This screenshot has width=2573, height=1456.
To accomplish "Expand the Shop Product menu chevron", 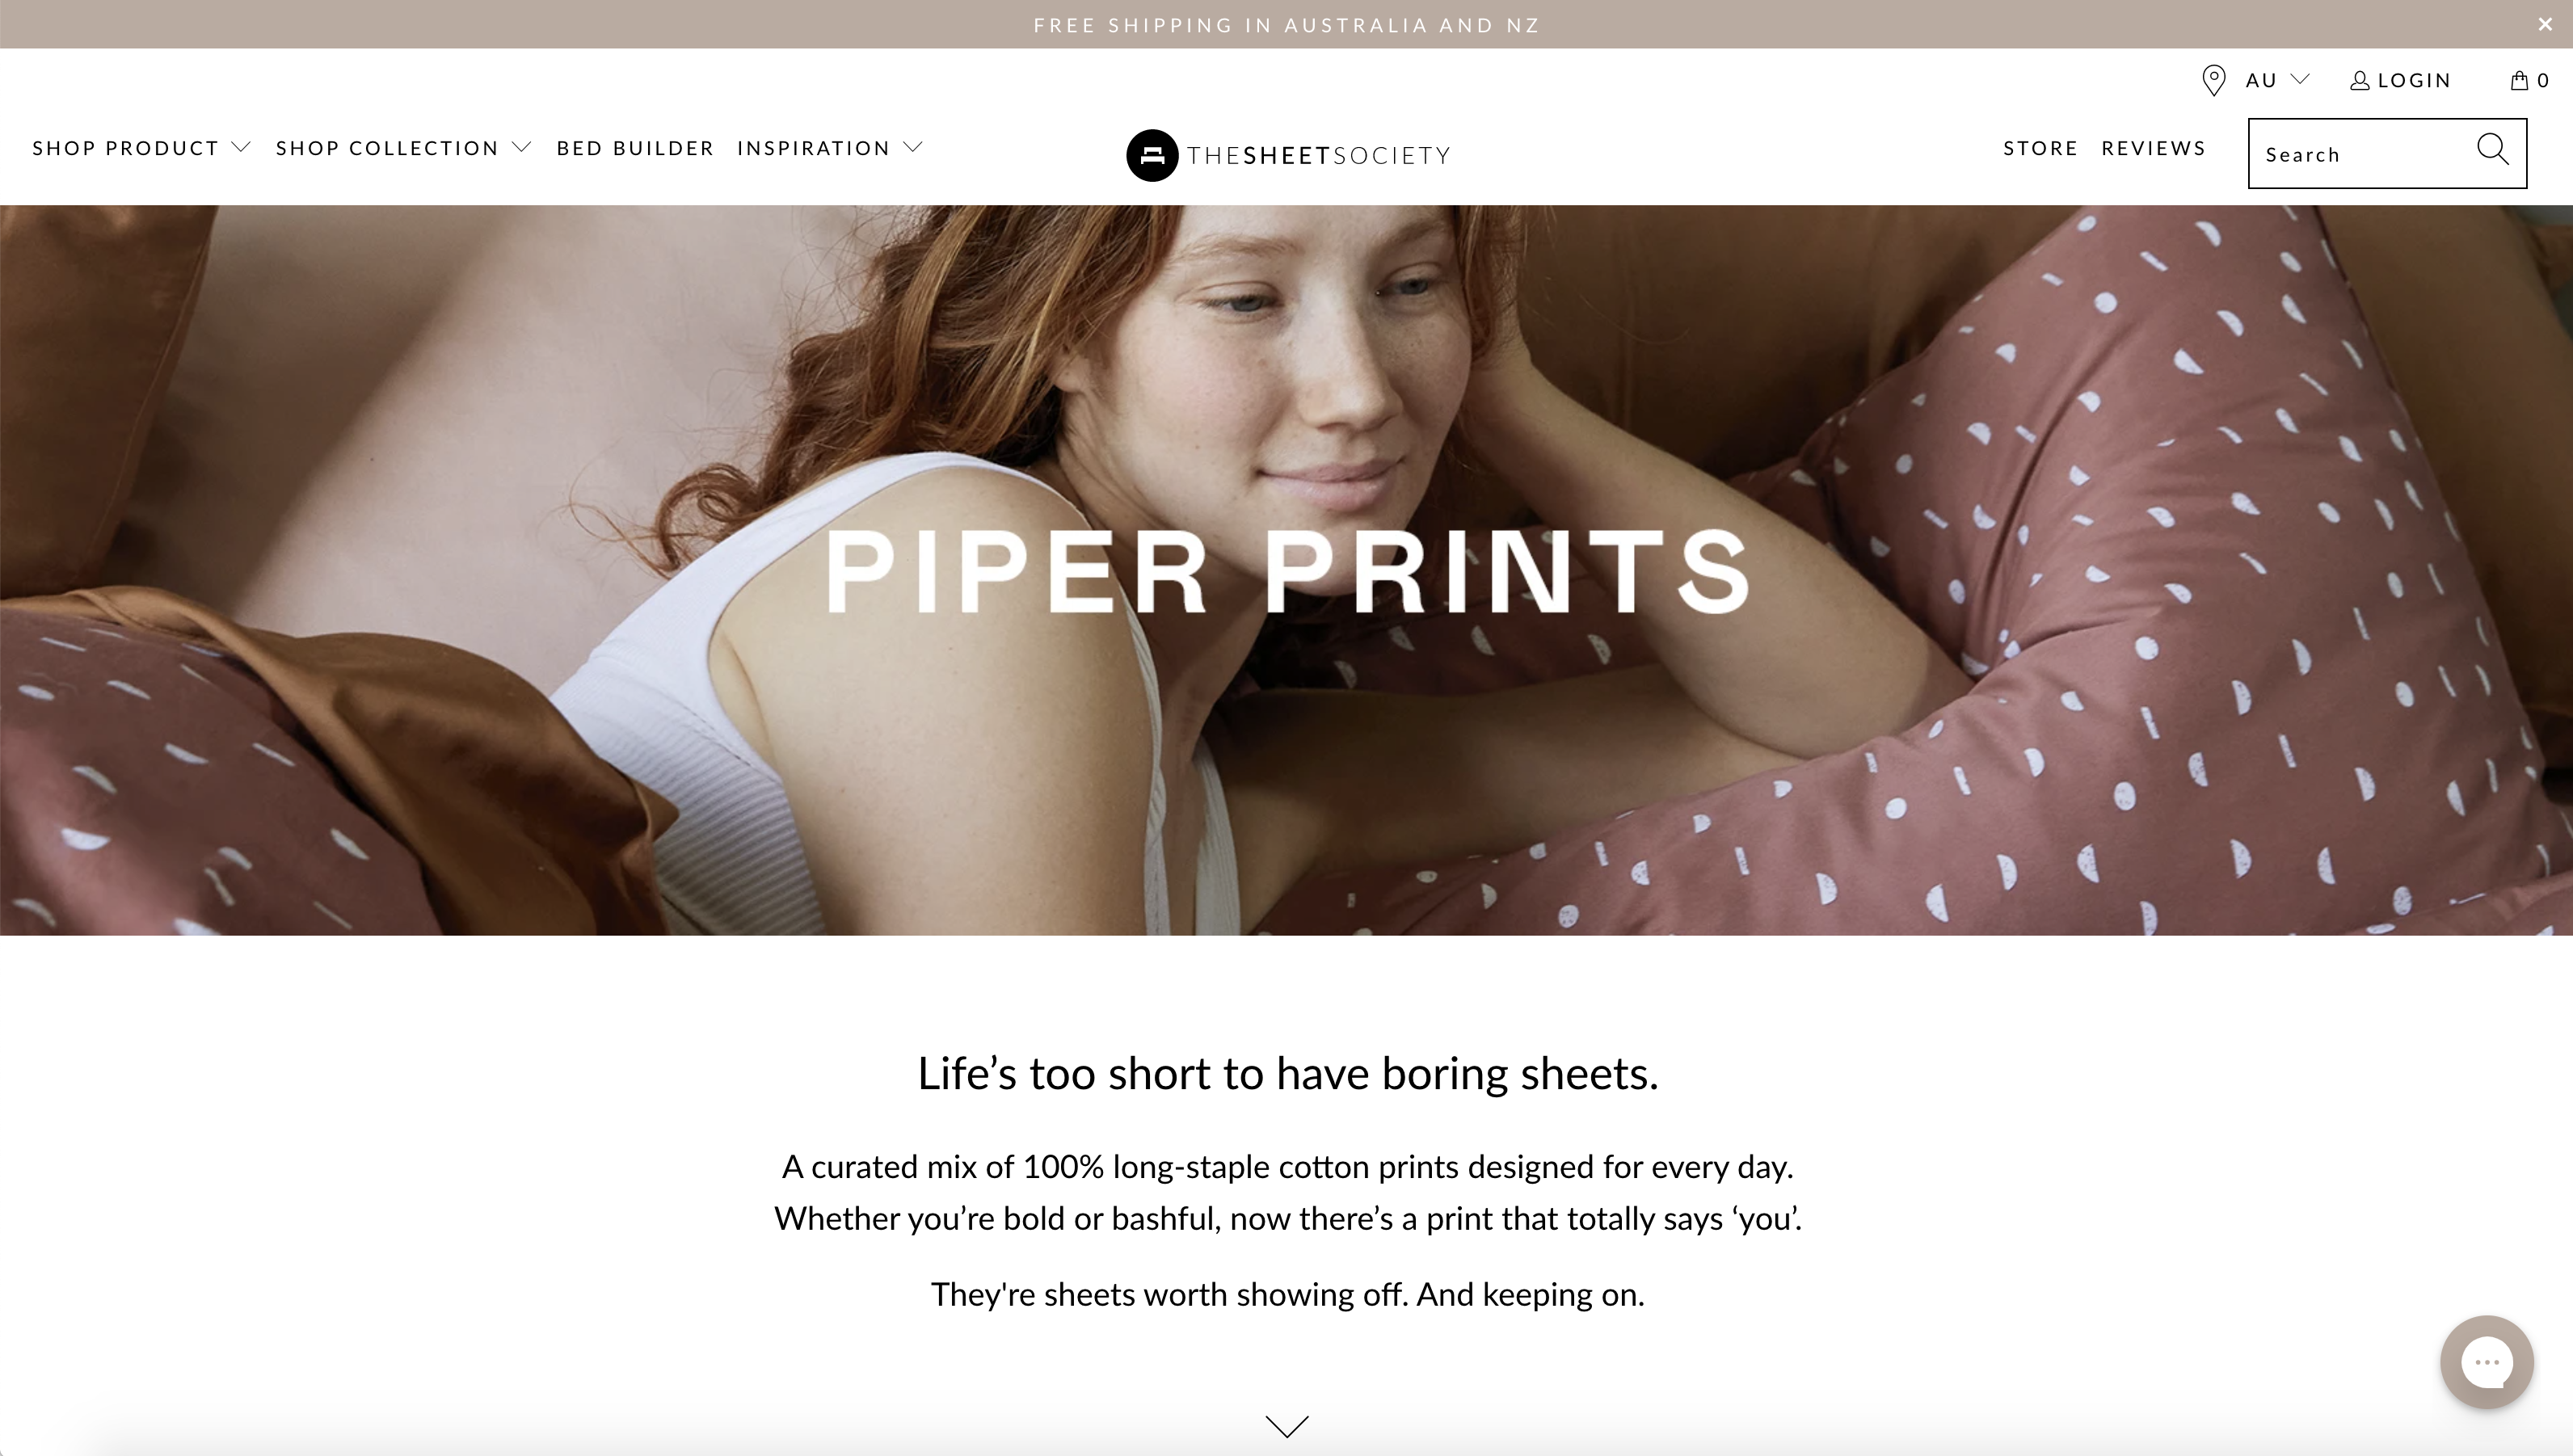I will [241, 148].
